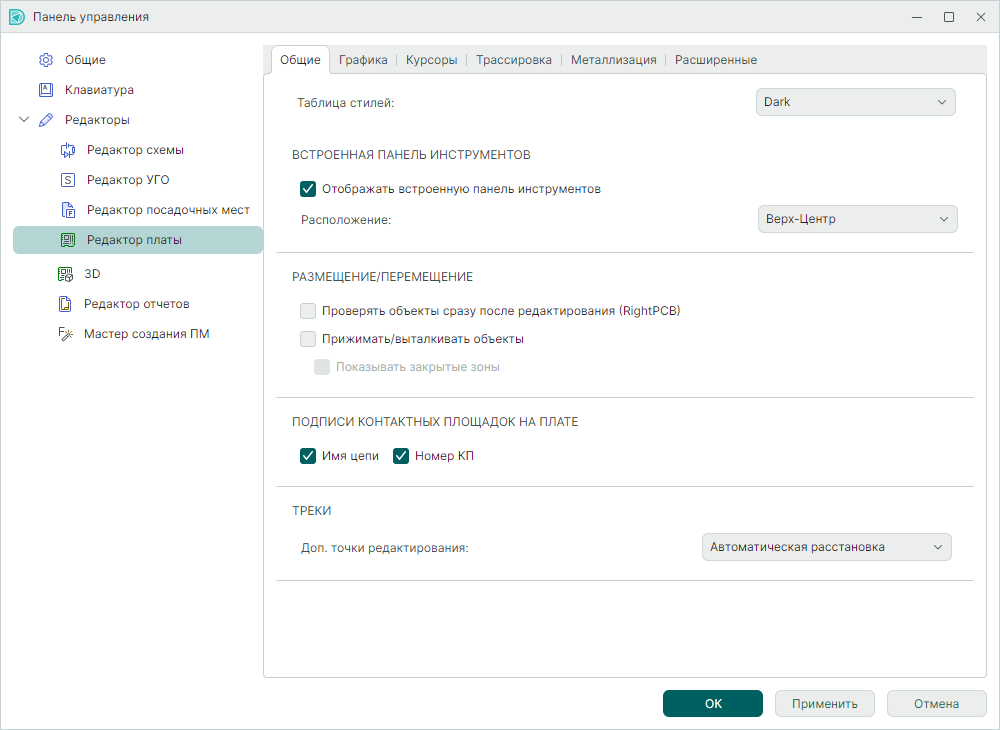Click the 3D section icon
The image size is (1000, 730).
(x=65, y=274)
